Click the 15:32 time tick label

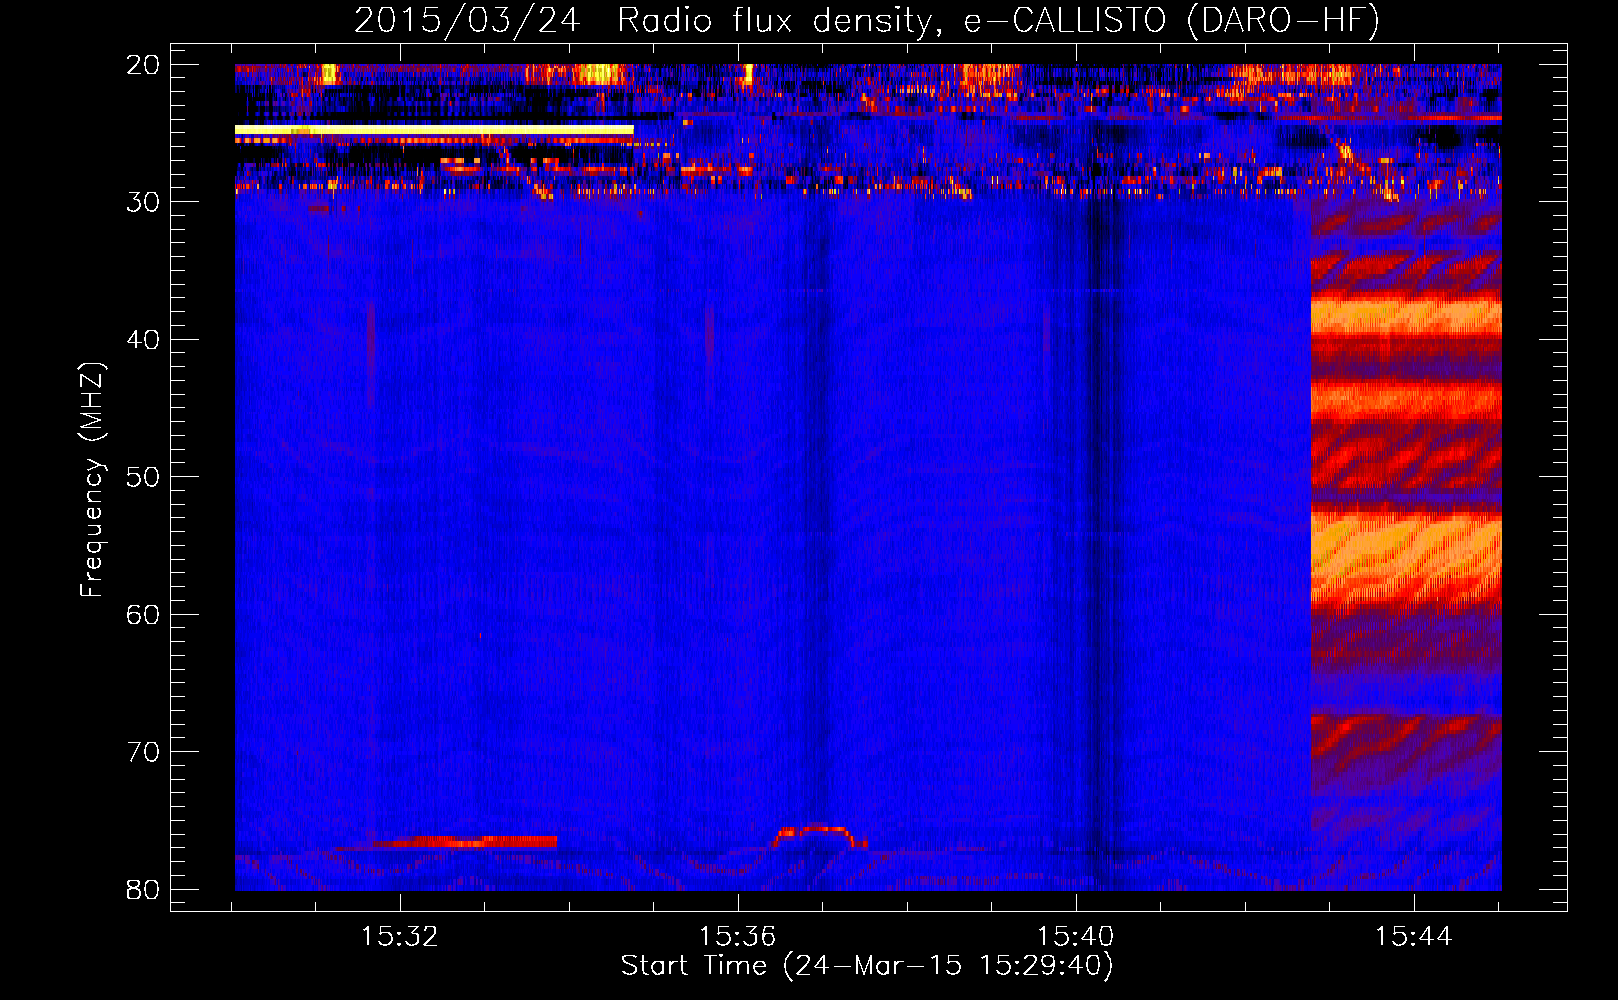click(x=400, y=937)
